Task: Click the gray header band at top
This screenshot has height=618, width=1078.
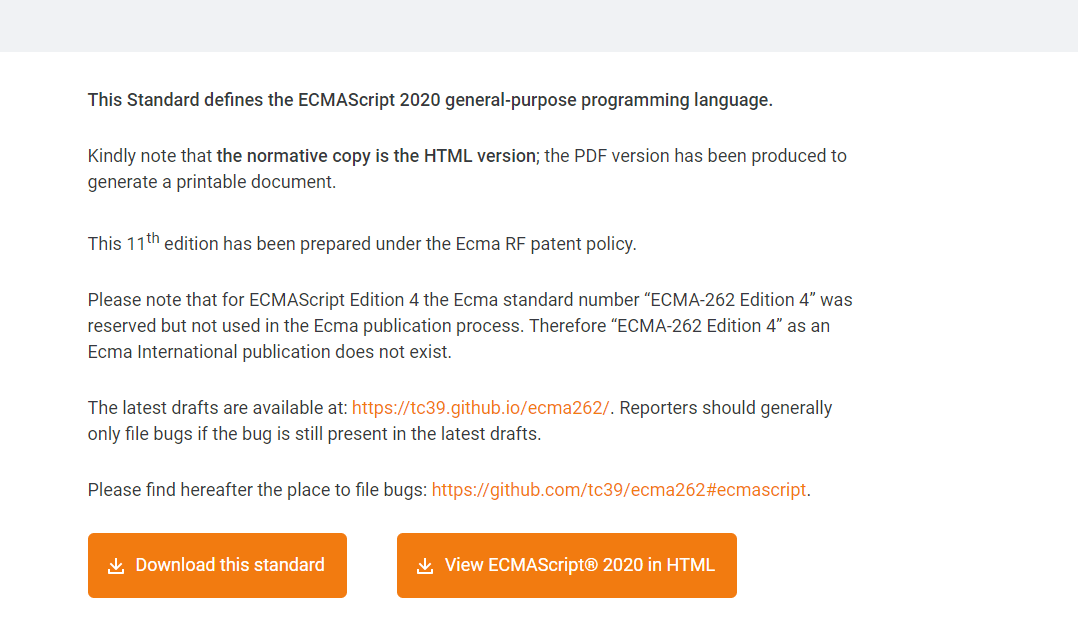Action: tap(539, 25)
